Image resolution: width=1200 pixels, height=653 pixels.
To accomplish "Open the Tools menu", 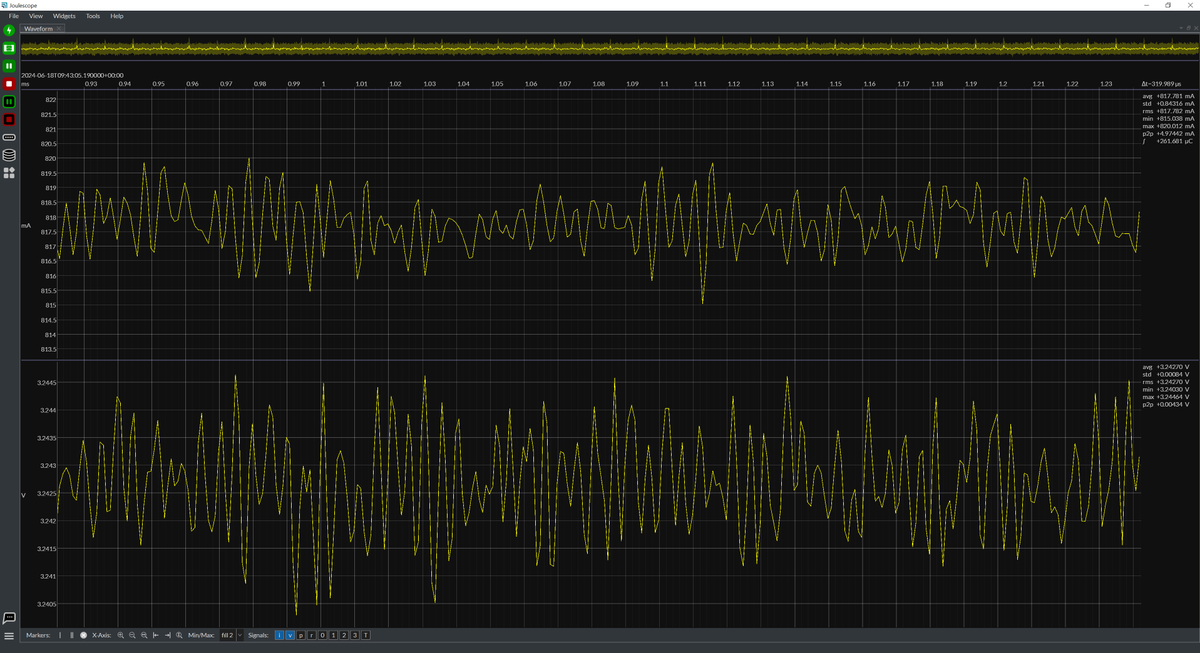I will pos(93,16).
